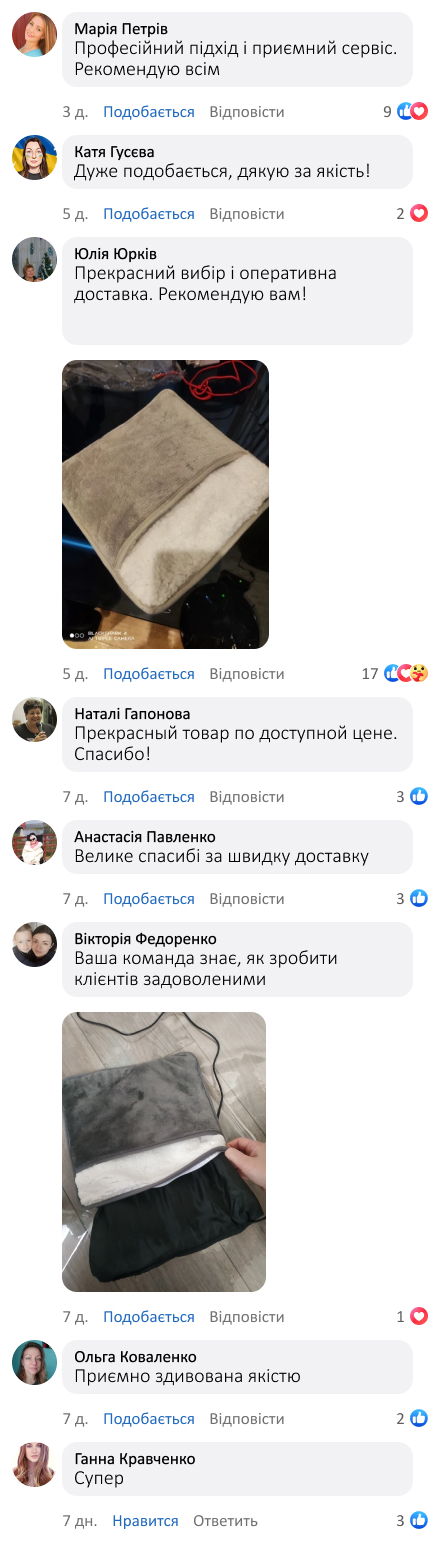
Task: Open the Анастасія Павленко name link
Action: [x=145, y=836]
